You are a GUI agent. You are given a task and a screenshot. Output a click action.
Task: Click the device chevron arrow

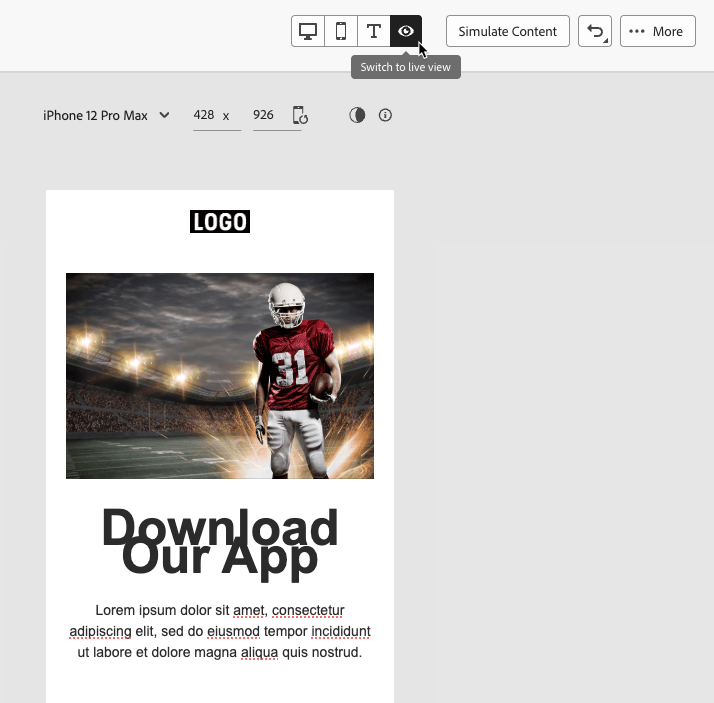click(164, 115)
